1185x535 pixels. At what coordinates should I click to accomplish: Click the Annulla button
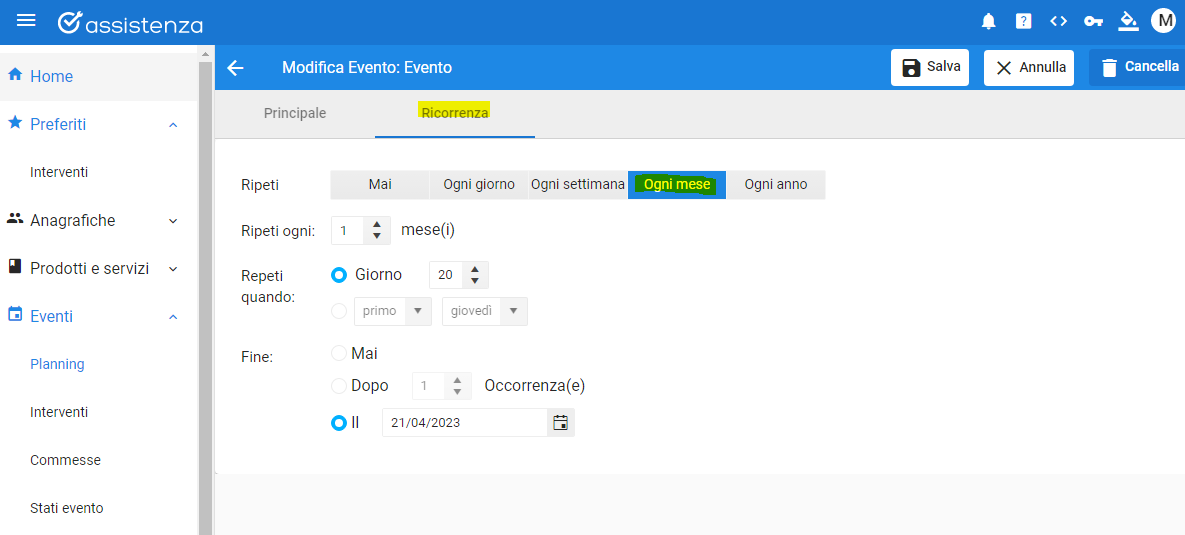point(1029,67)
